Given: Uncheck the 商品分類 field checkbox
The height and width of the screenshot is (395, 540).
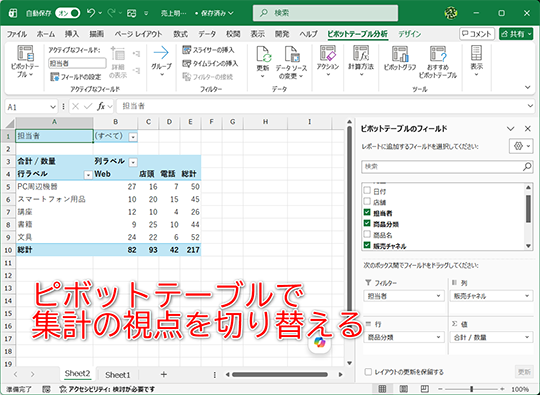Looking at the screenshot, I should (367, 223).
